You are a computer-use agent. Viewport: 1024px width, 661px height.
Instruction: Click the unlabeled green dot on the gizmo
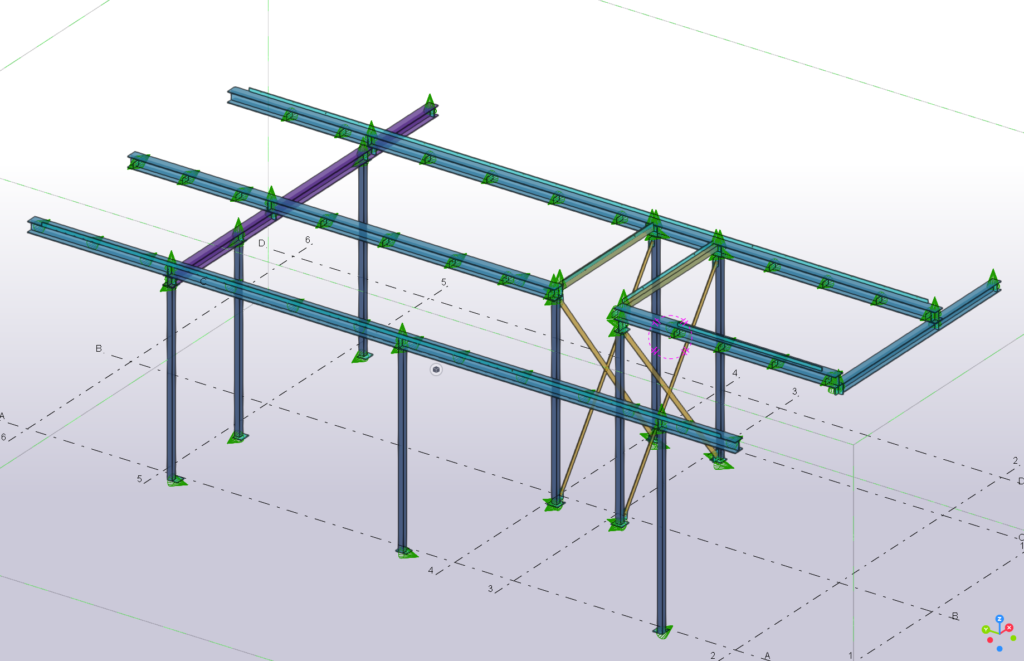[x=1012, y=638]
